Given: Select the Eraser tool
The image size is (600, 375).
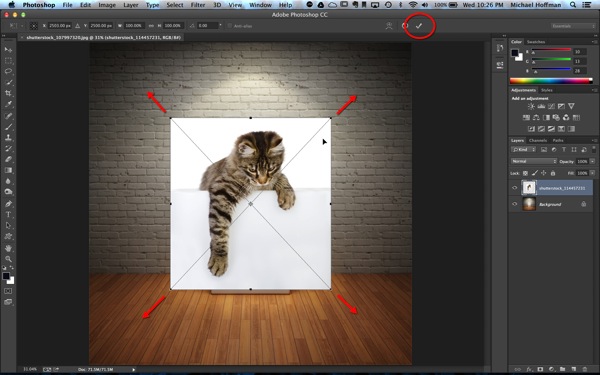Looking at the screenshot, I should click(8, 159).
